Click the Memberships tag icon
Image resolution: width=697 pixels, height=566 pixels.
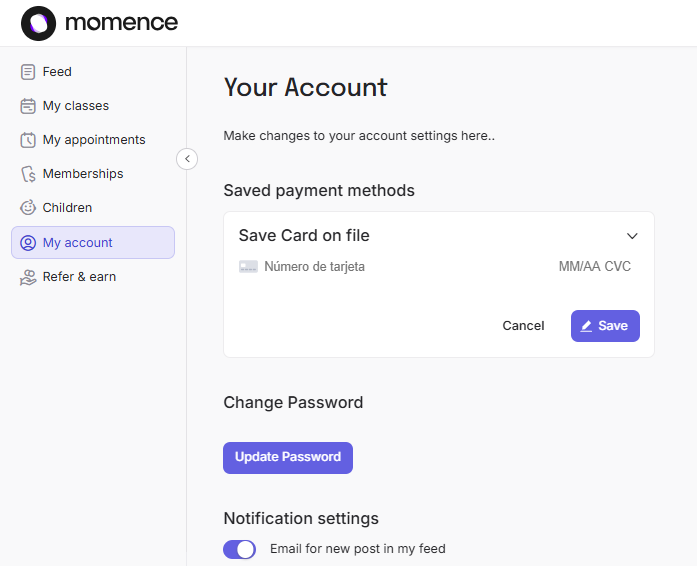coord(28,174)
